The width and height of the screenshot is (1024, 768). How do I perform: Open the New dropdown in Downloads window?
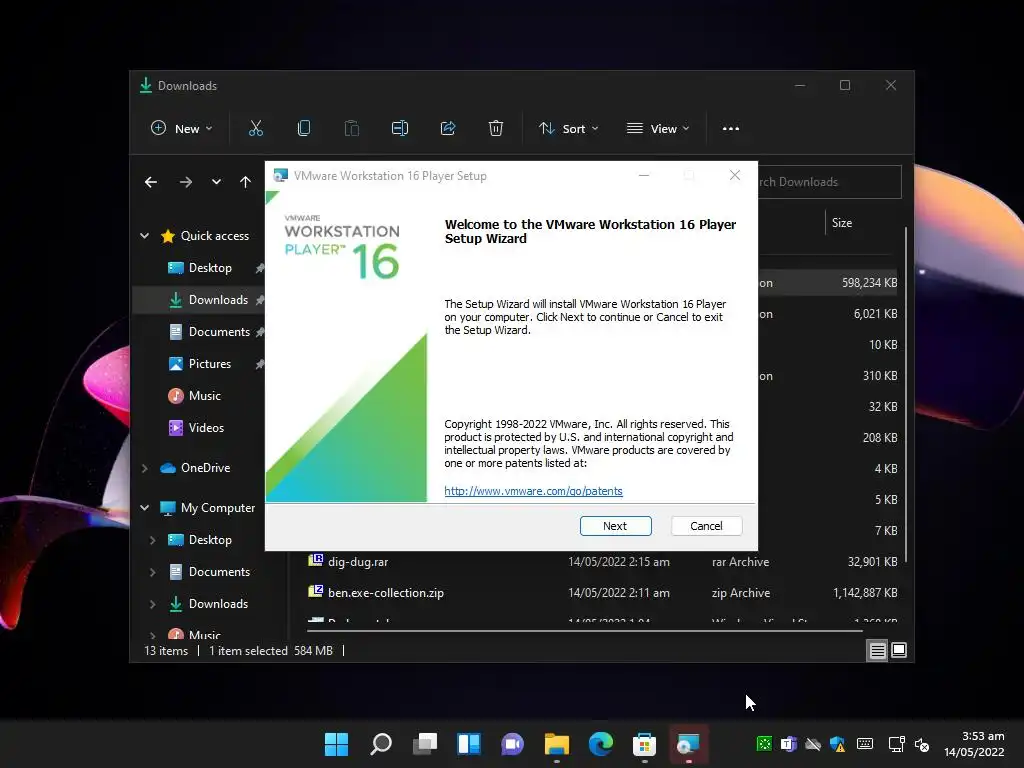182,129
